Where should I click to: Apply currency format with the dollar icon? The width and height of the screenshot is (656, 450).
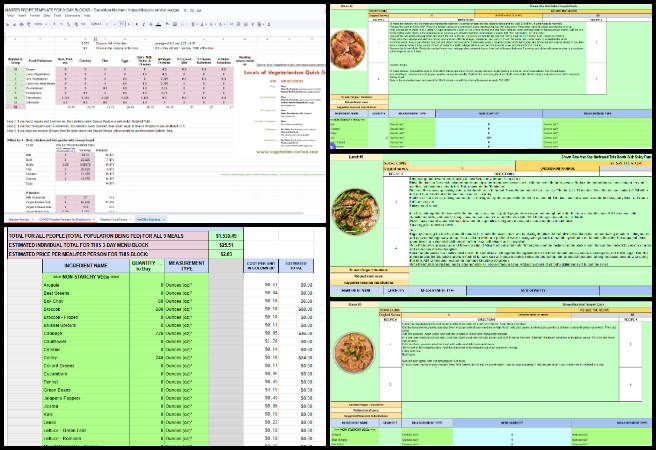coord(54,24)
